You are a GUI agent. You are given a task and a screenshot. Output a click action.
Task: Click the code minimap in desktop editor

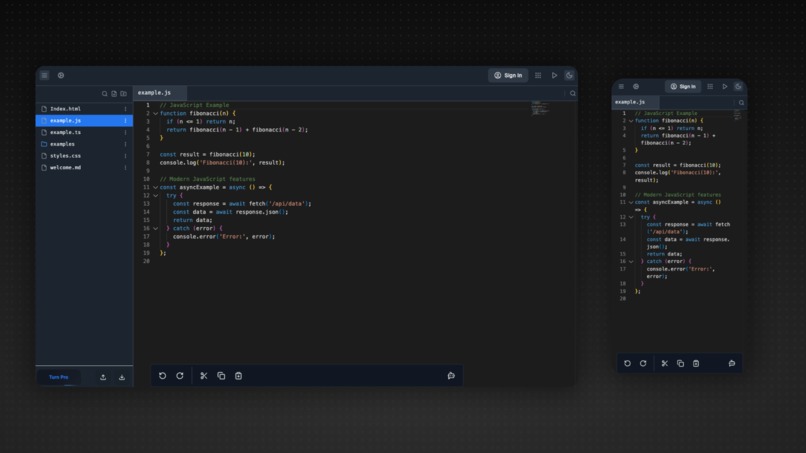(x=540, y=107)
